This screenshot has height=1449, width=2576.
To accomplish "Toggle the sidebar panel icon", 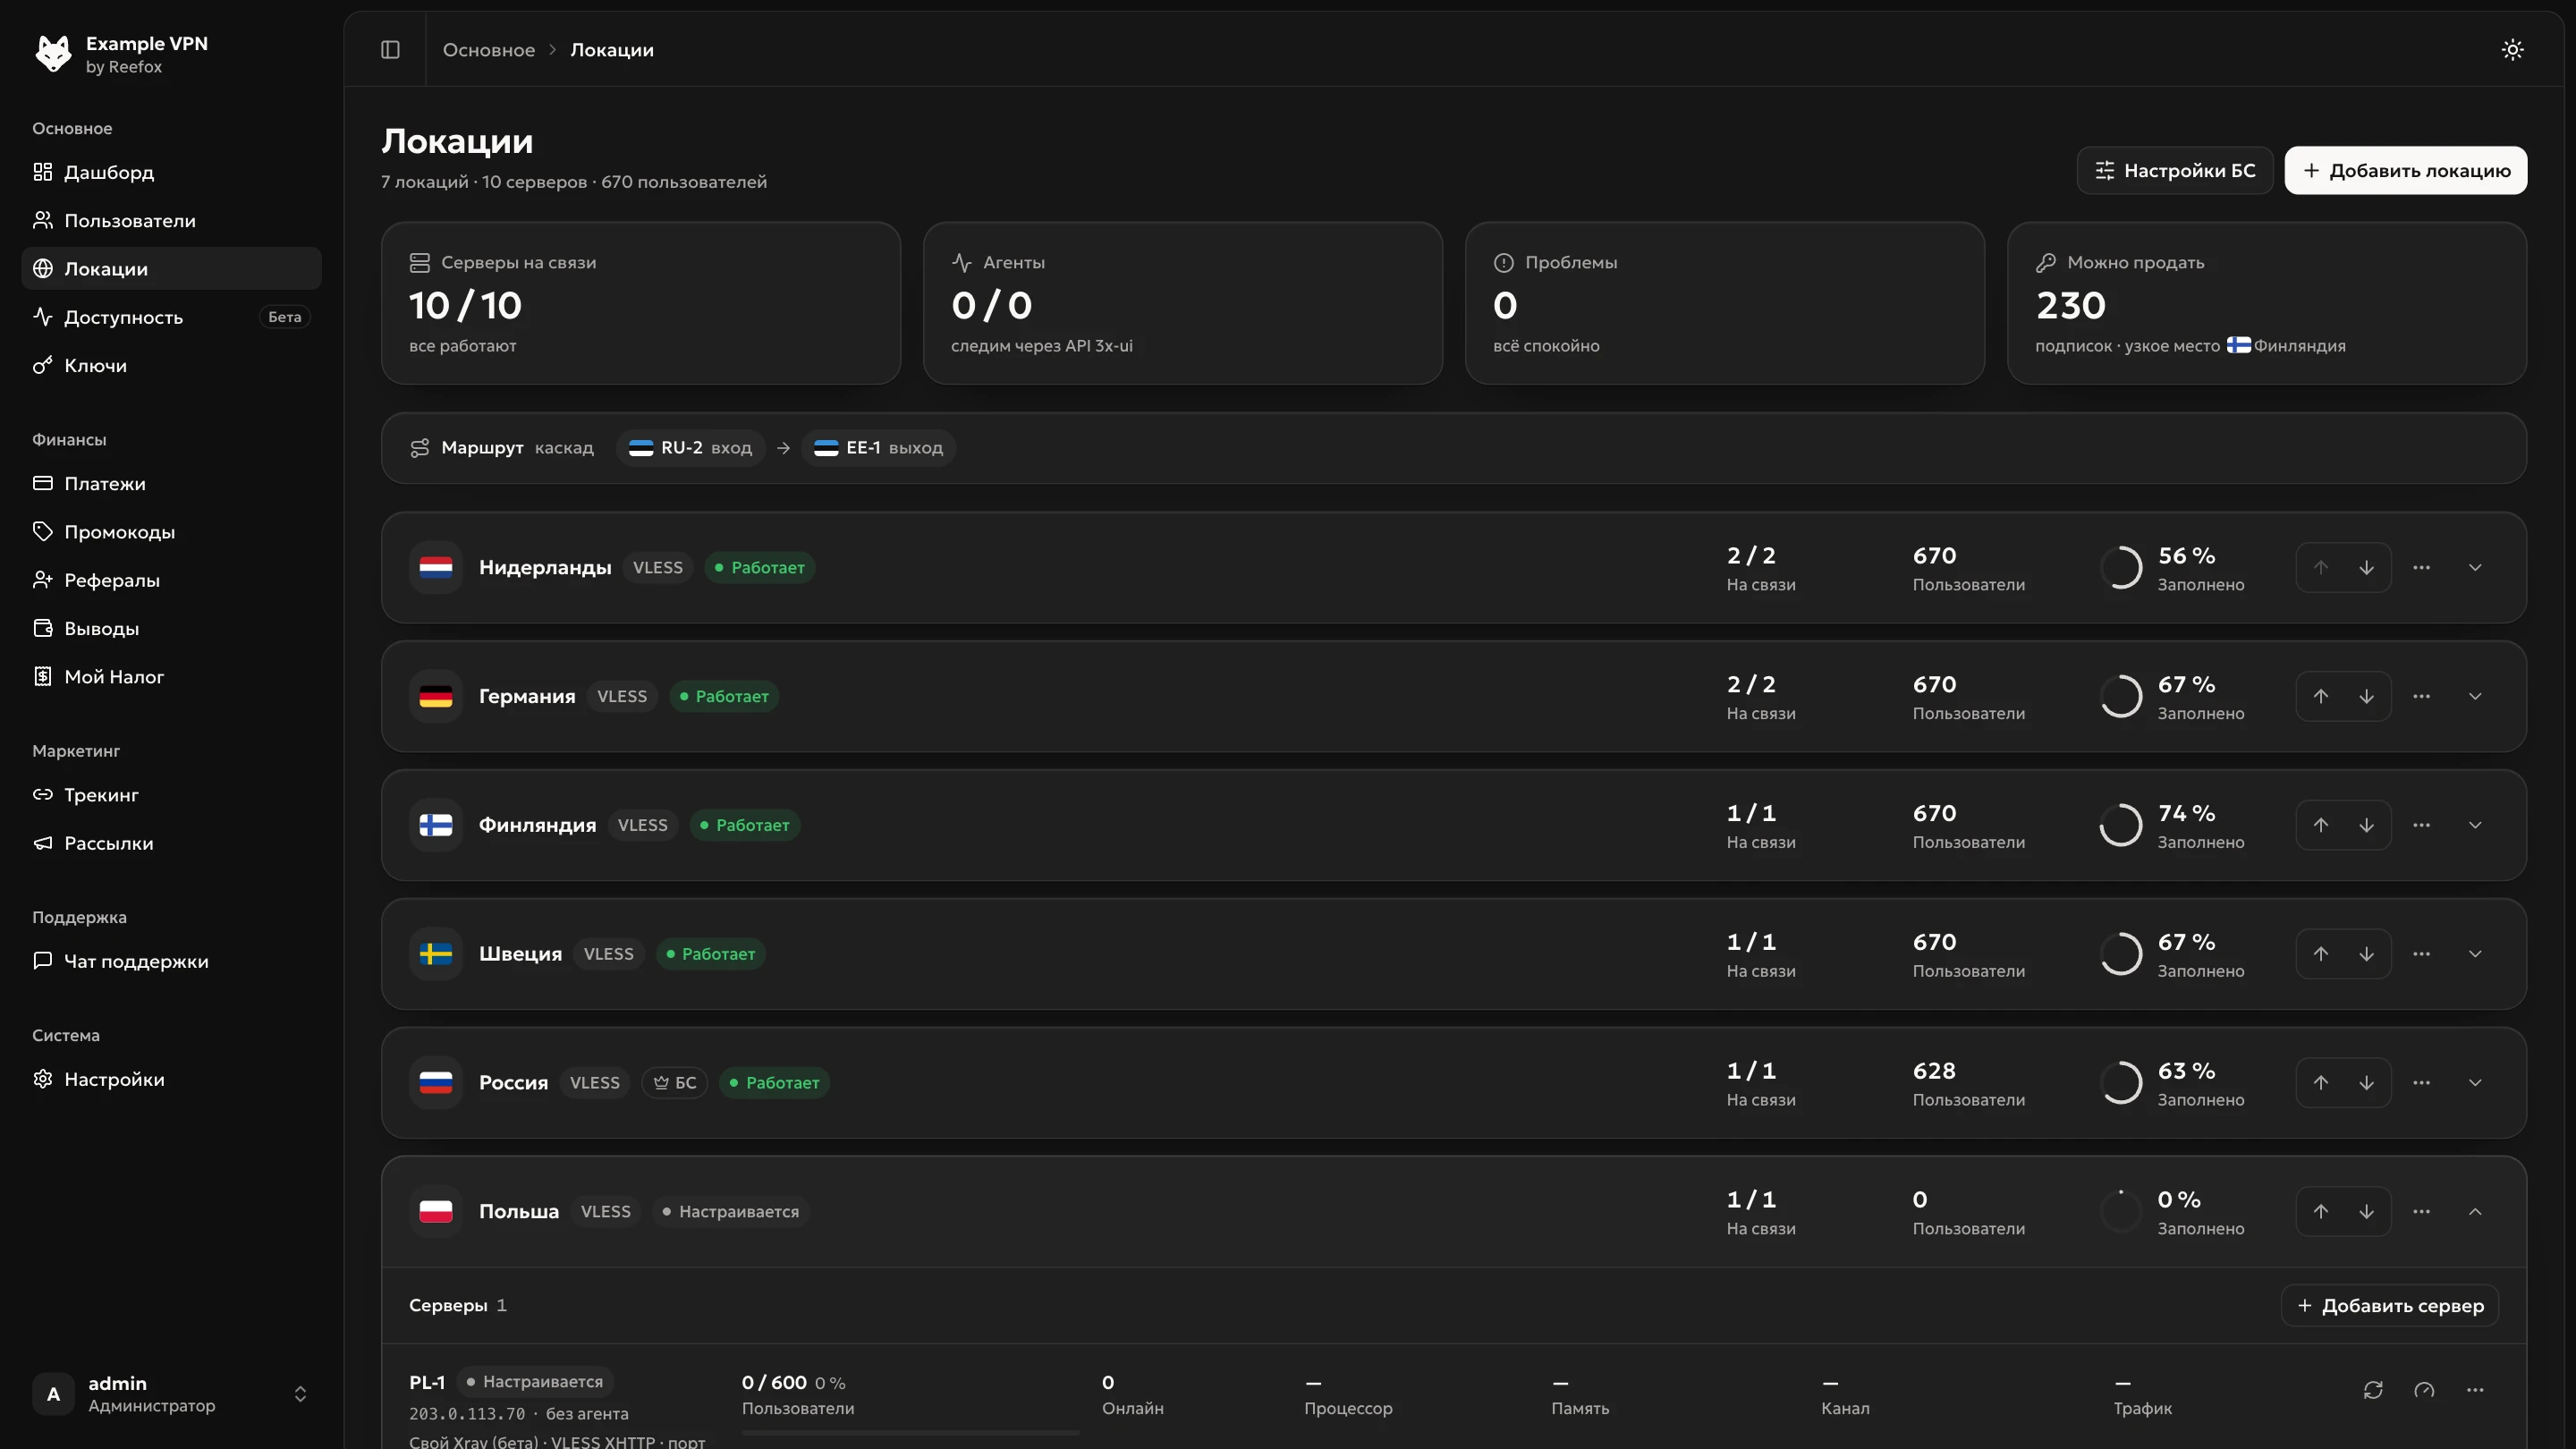I will click(x=390, y=49).
